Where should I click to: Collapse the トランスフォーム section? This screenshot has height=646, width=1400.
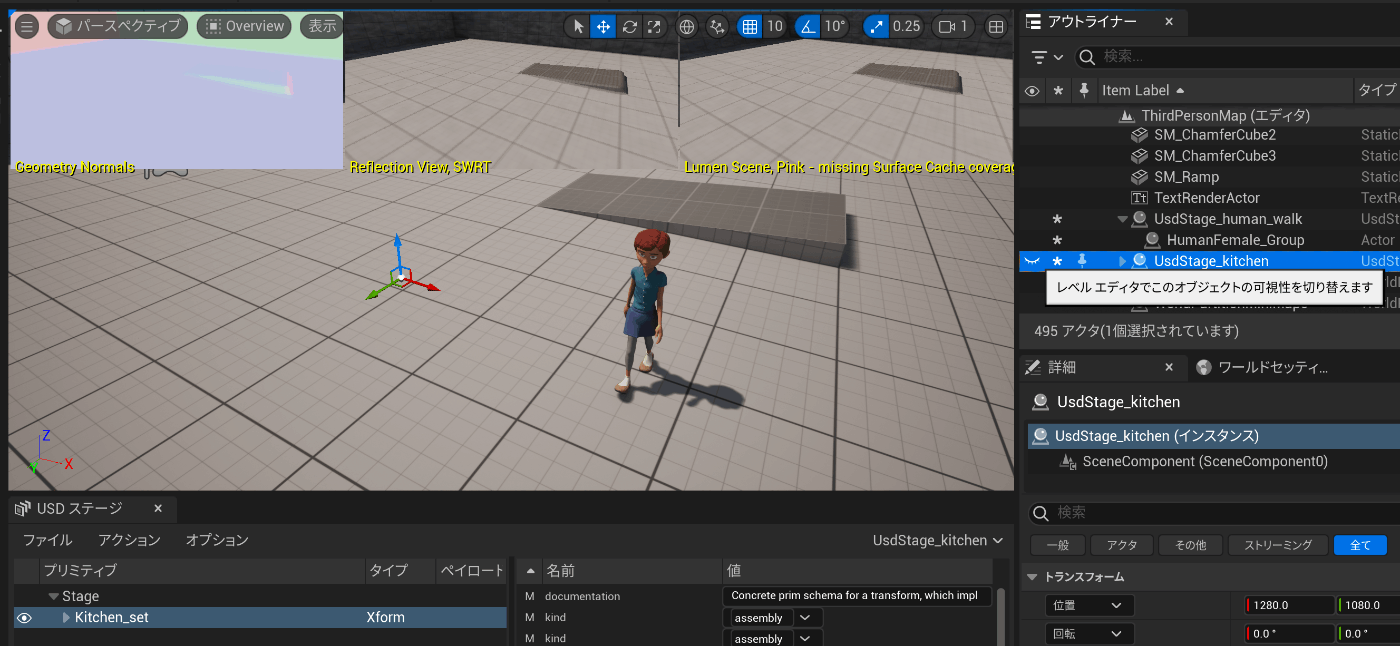tap(1033, 577)
